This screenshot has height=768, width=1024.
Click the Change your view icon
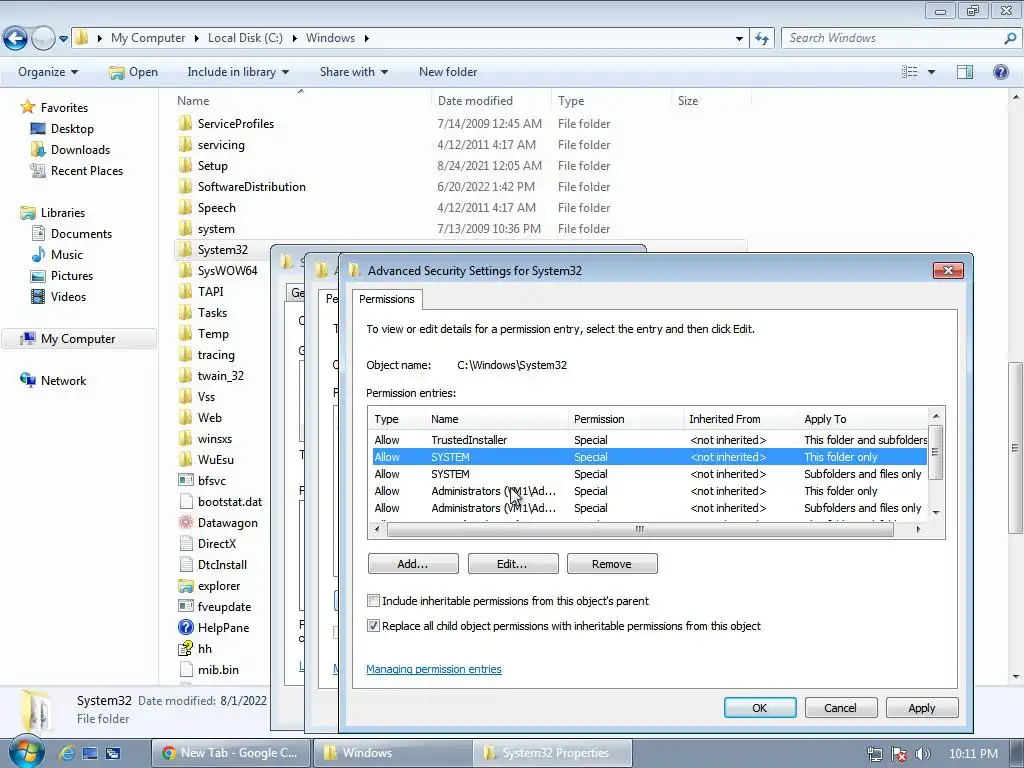pos(909,72)
